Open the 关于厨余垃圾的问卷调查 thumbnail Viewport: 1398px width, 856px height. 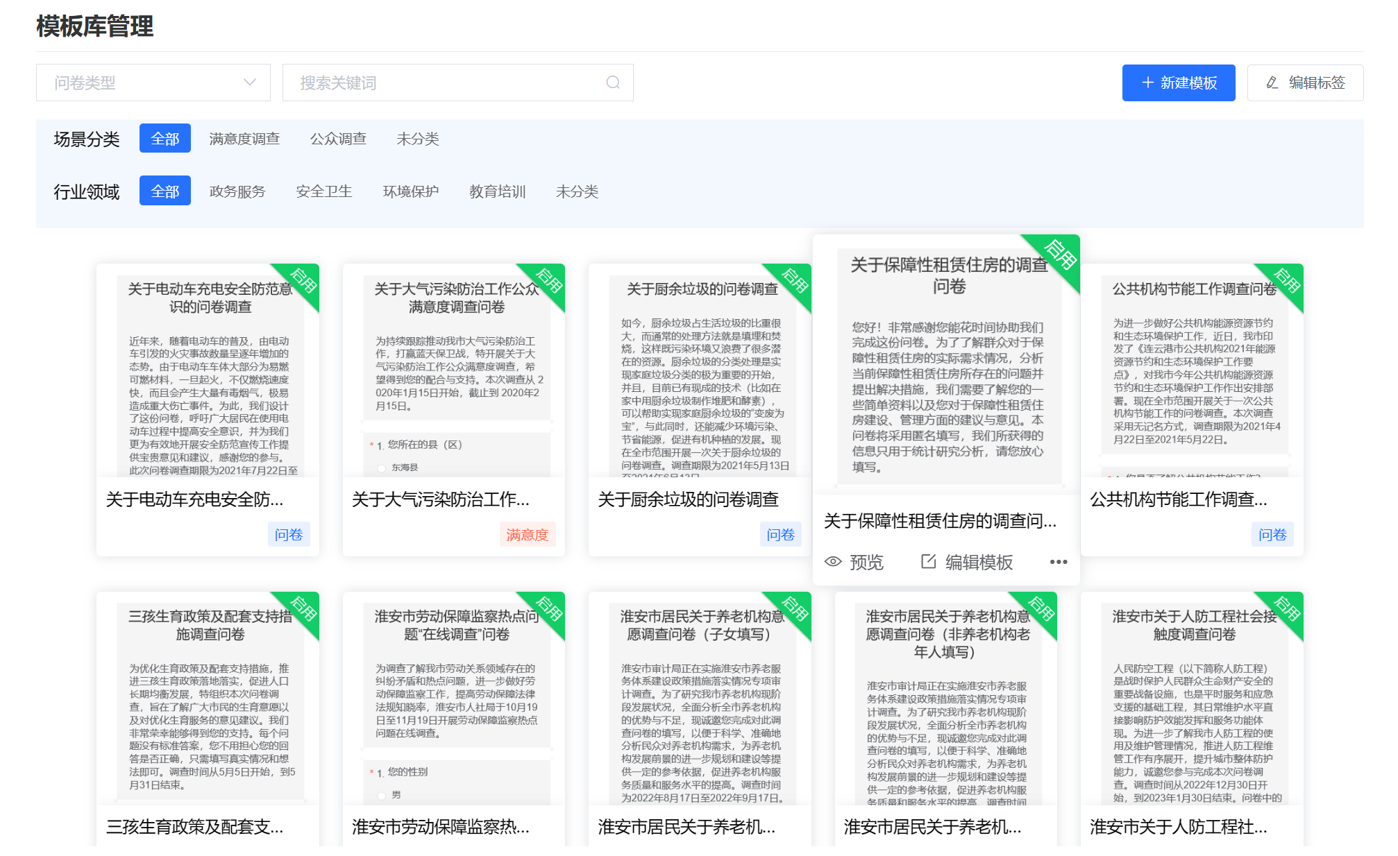(x=700, y=370)
